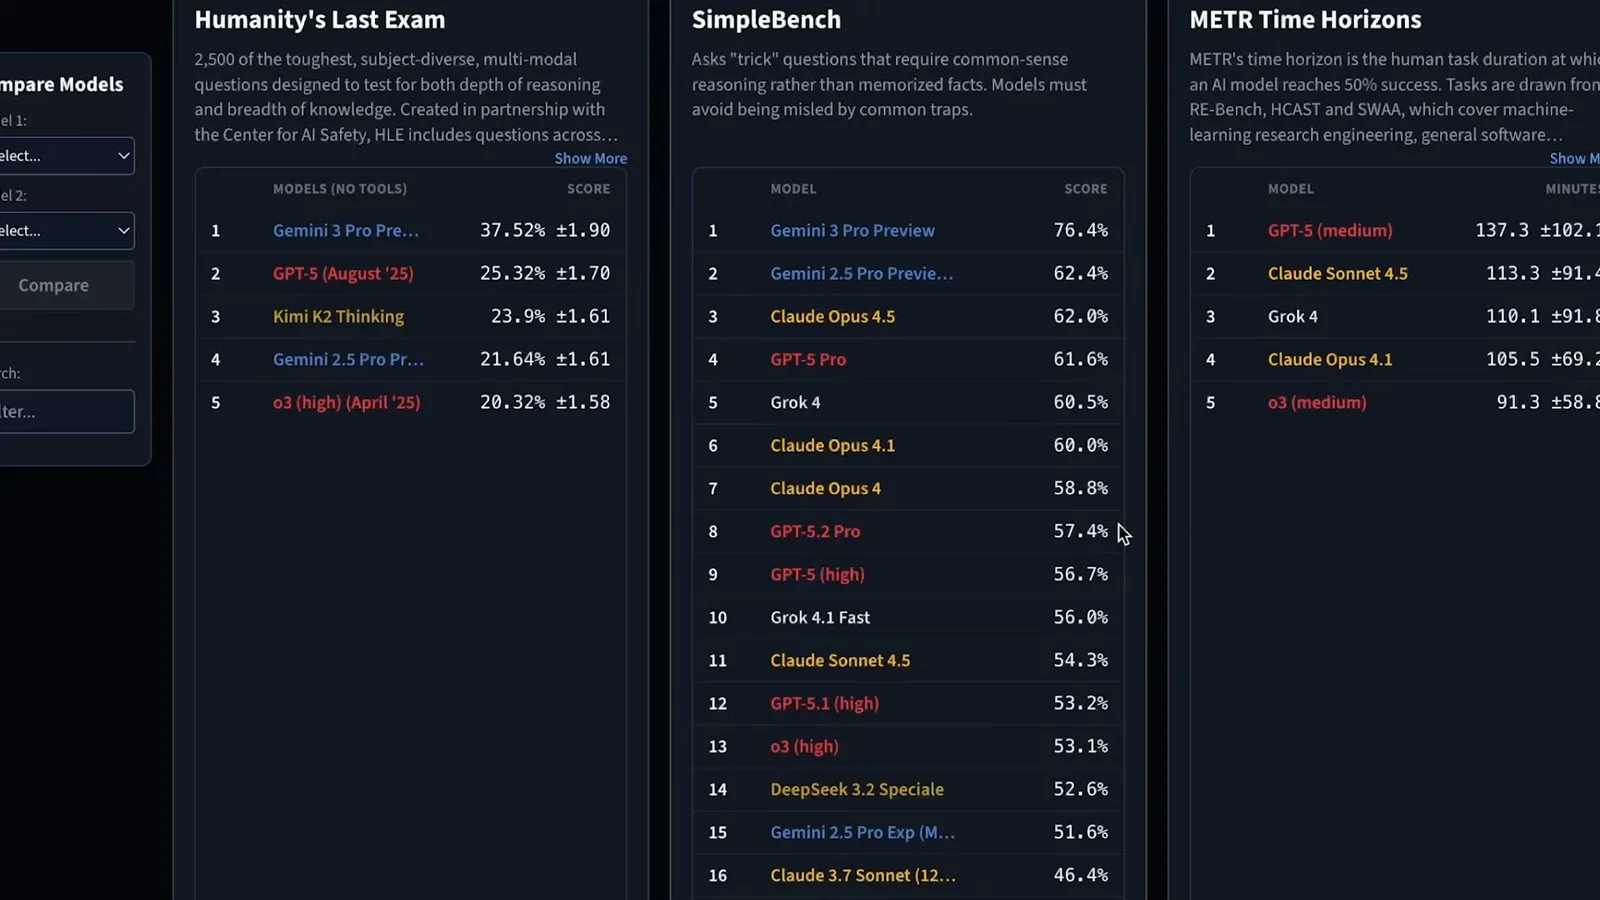Select Grok 4 in SimpleBench list
The width and height of the screenshot is (1600, 900).
[x=795, y=402]
